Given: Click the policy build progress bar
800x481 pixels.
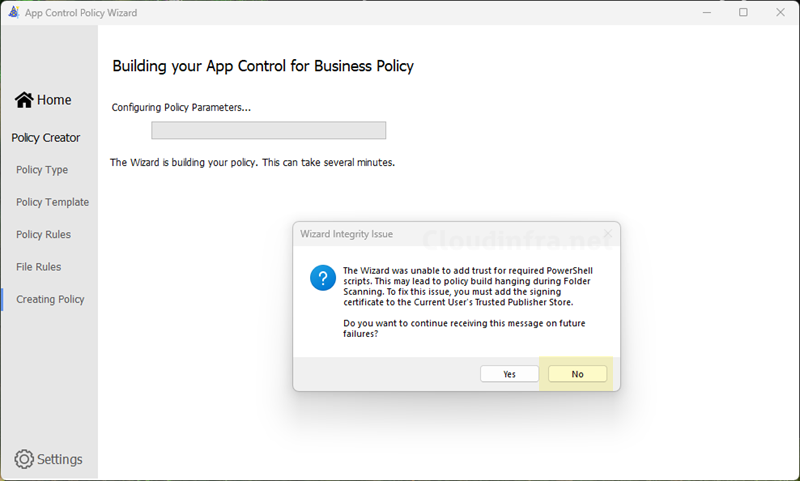Looking at the screenshot, I should click(268, 130).
